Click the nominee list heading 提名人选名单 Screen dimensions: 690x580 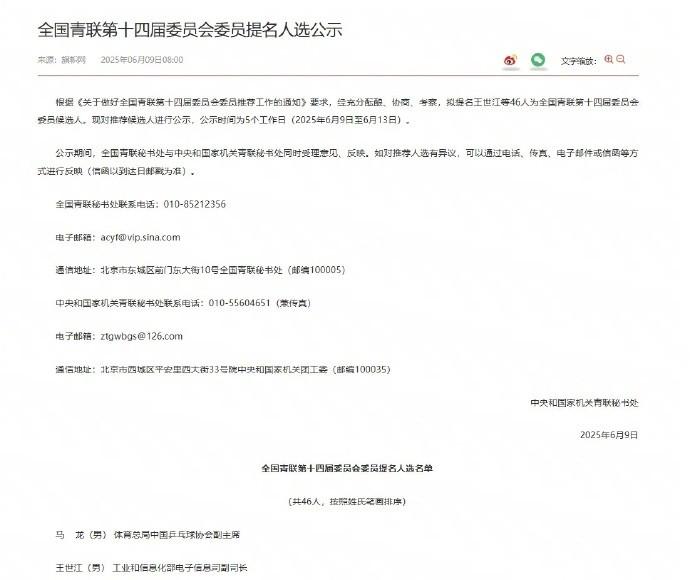[x=347, y=468]
